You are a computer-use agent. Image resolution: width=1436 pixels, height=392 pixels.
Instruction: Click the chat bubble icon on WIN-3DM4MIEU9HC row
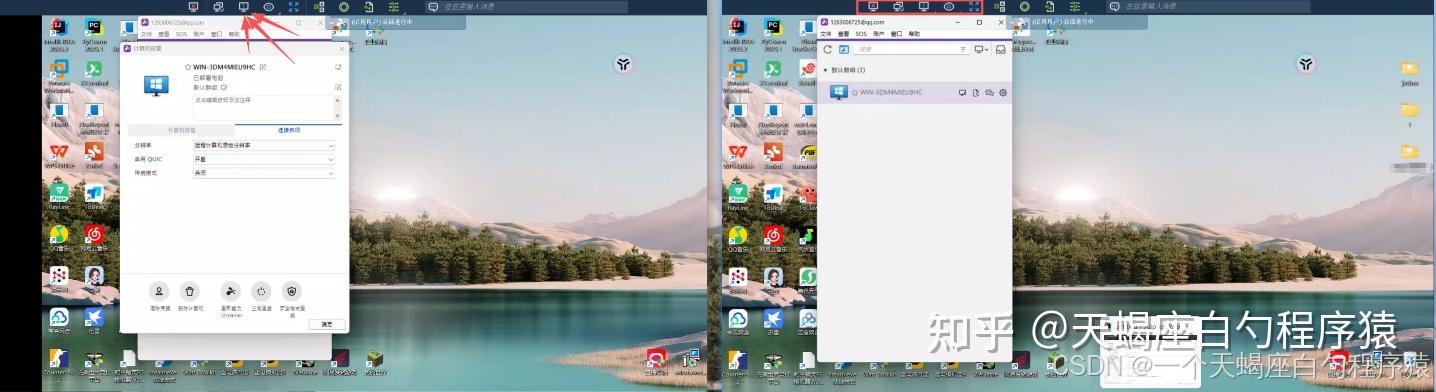point(989,93)
